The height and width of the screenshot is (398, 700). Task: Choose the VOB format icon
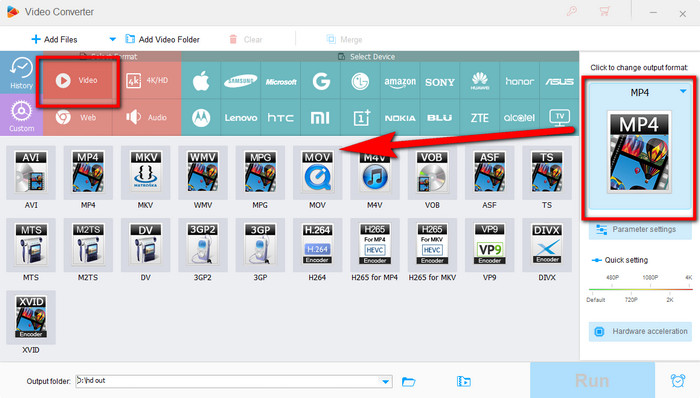click(x=432, y=172)
